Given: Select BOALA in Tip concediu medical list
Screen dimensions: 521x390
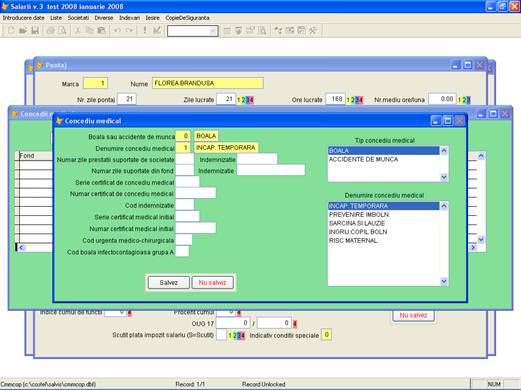Looking at the screenshot, I should (x=383, y=151).
